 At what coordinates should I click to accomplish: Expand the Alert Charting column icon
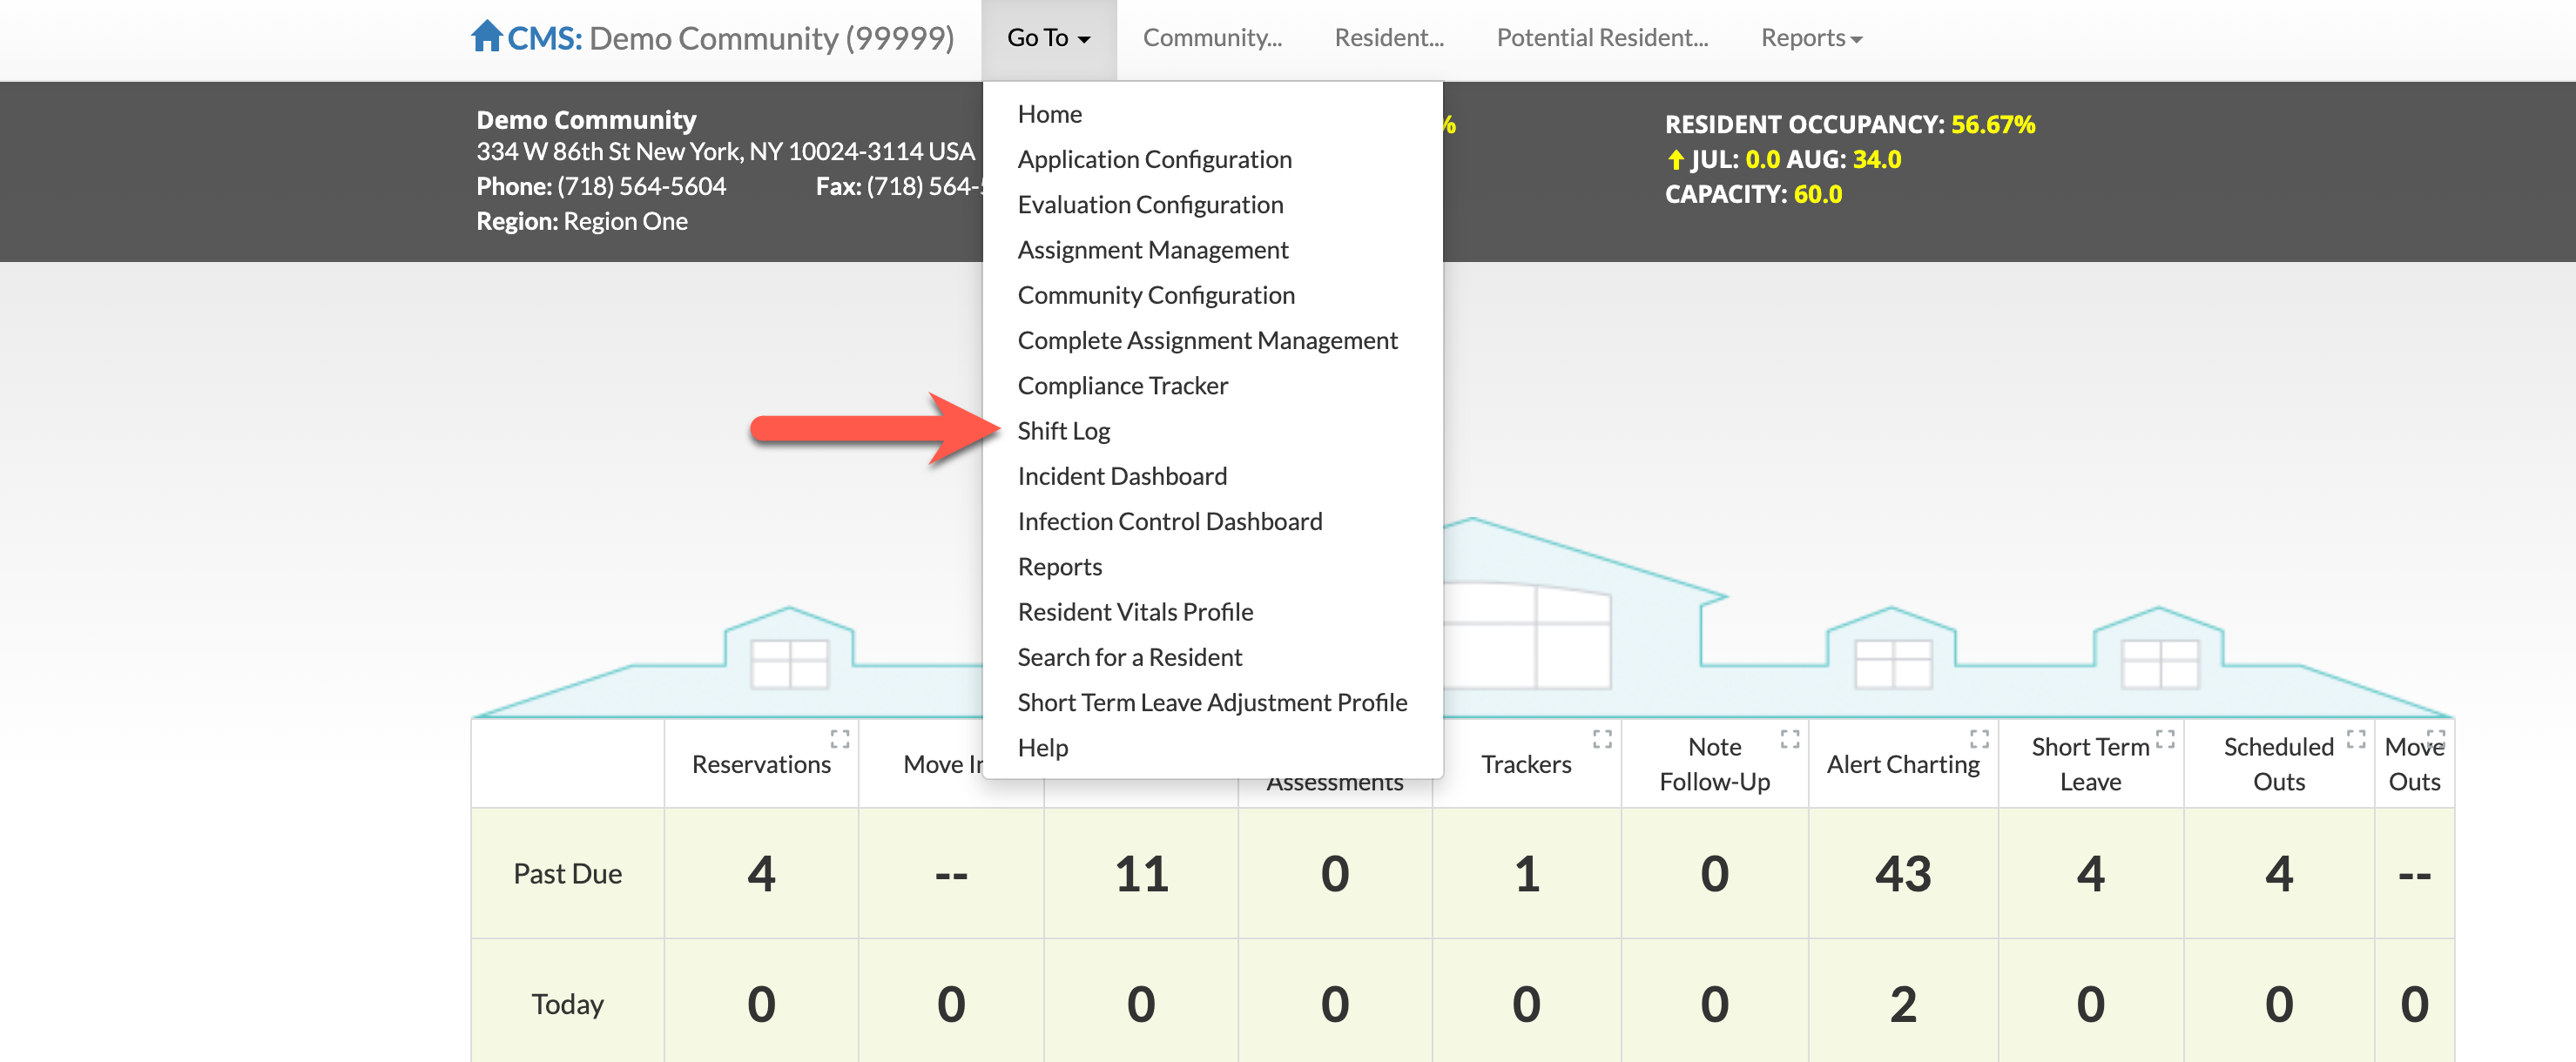click(1979, 739)
